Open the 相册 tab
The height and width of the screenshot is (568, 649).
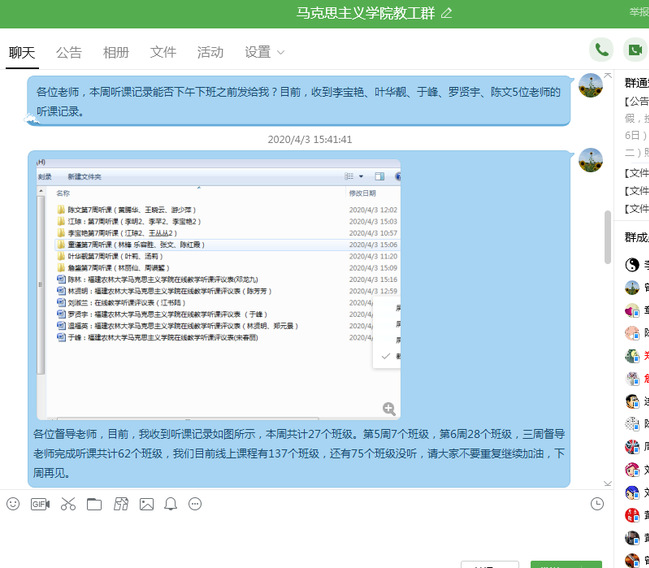(x=116, y=52)
